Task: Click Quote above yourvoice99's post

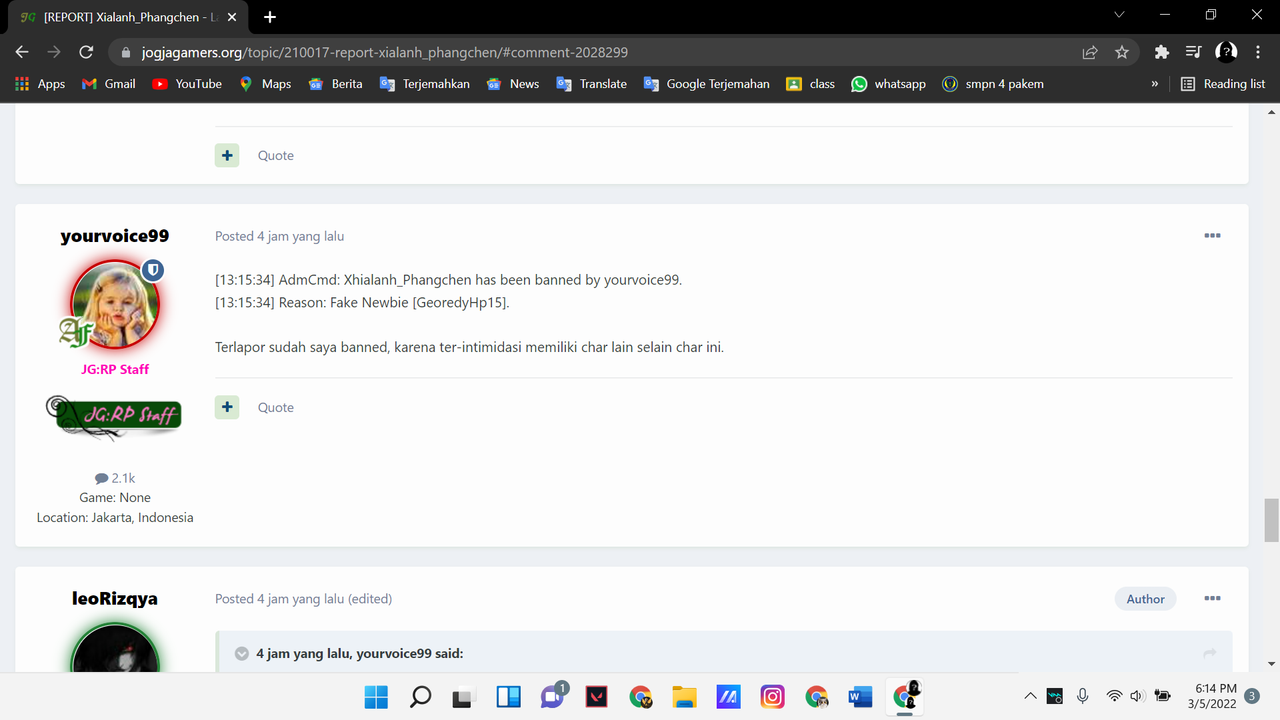Action: pyautogui.click(x=276, y=155)
